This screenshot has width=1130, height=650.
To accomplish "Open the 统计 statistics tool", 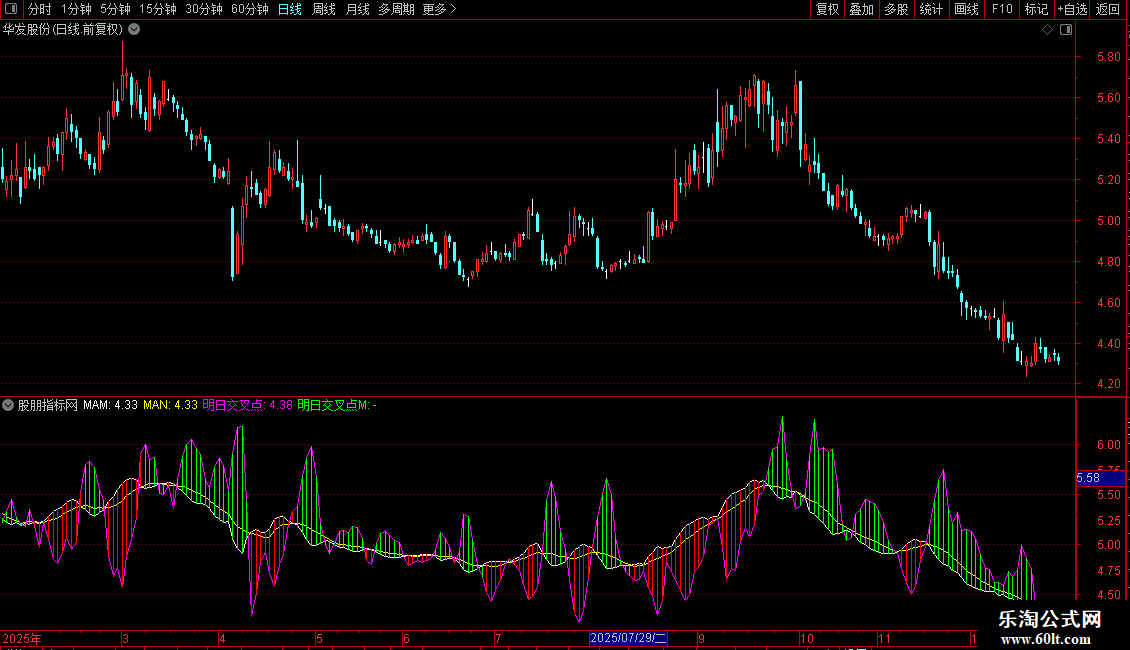I will 930,9.
